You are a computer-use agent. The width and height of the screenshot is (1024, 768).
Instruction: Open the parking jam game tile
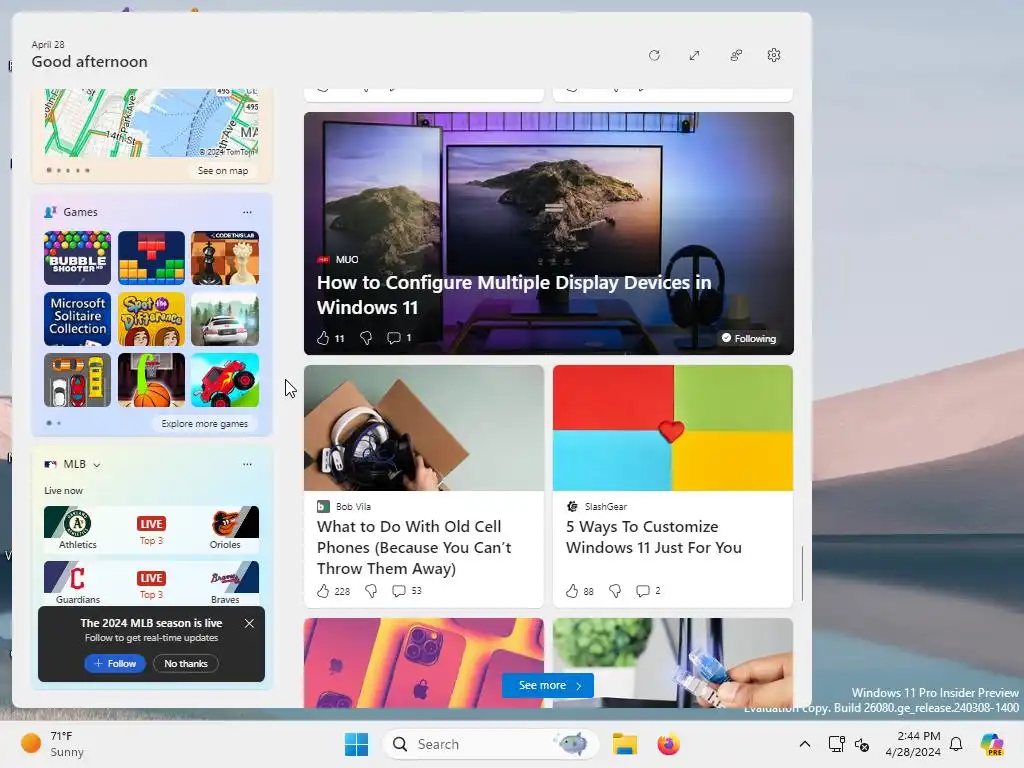coord(77,380)
